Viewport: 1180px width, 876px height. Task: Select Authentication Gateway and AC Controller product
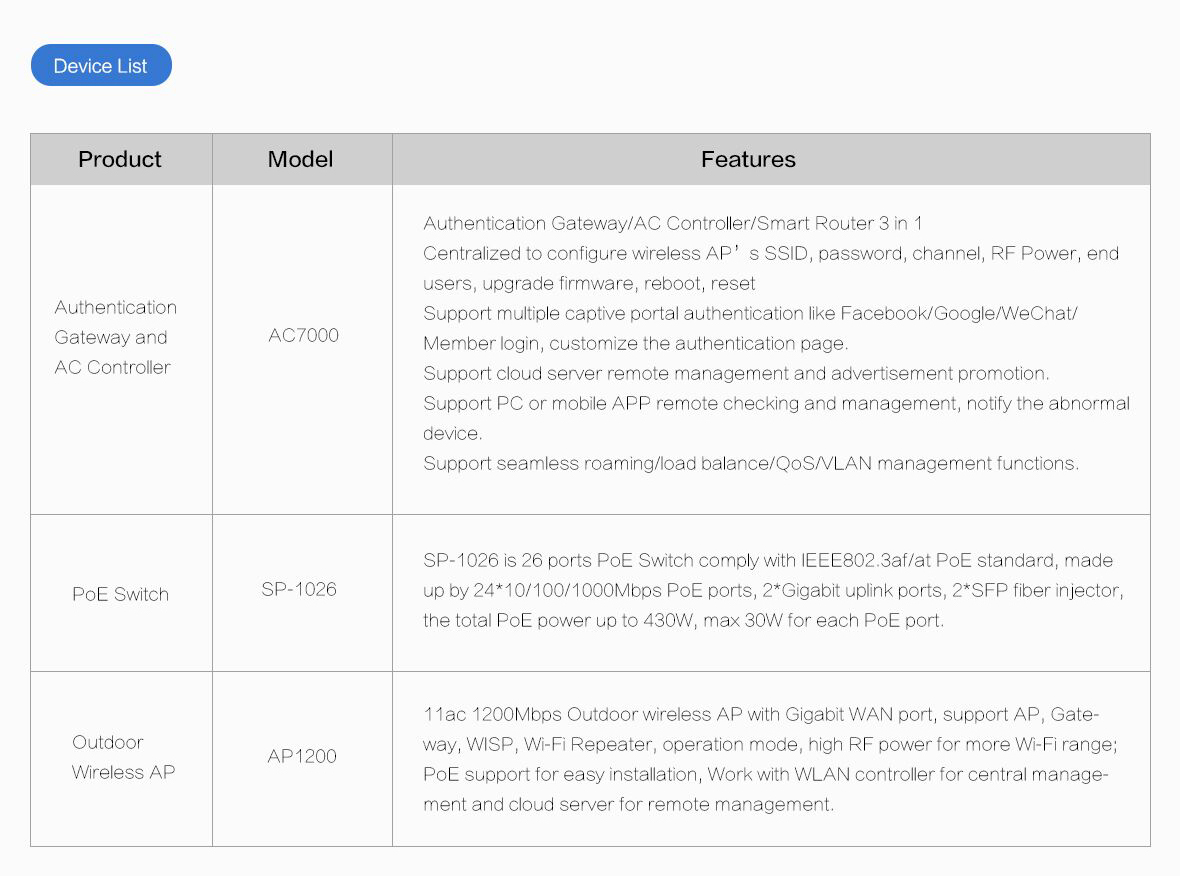115,337
